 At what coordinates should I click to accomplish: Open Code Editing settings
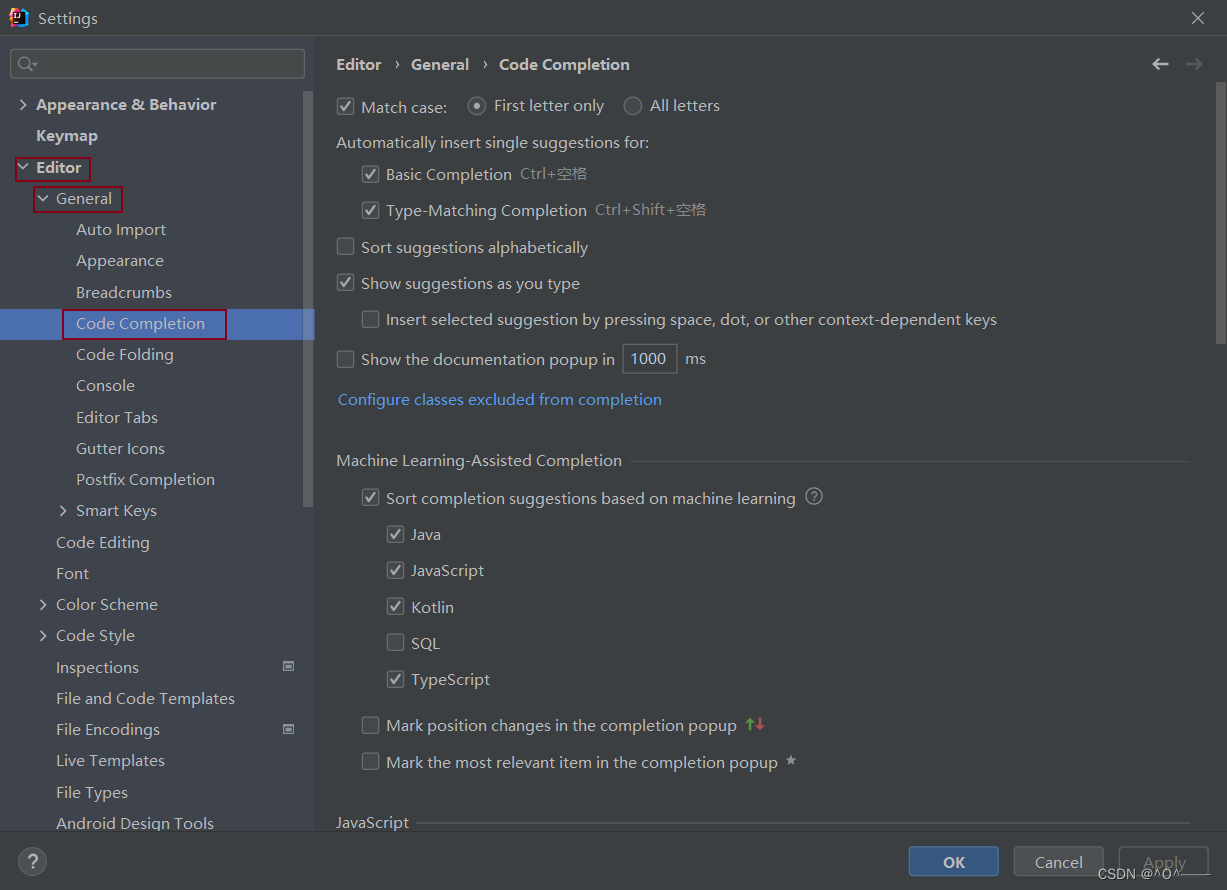point(103,542)
